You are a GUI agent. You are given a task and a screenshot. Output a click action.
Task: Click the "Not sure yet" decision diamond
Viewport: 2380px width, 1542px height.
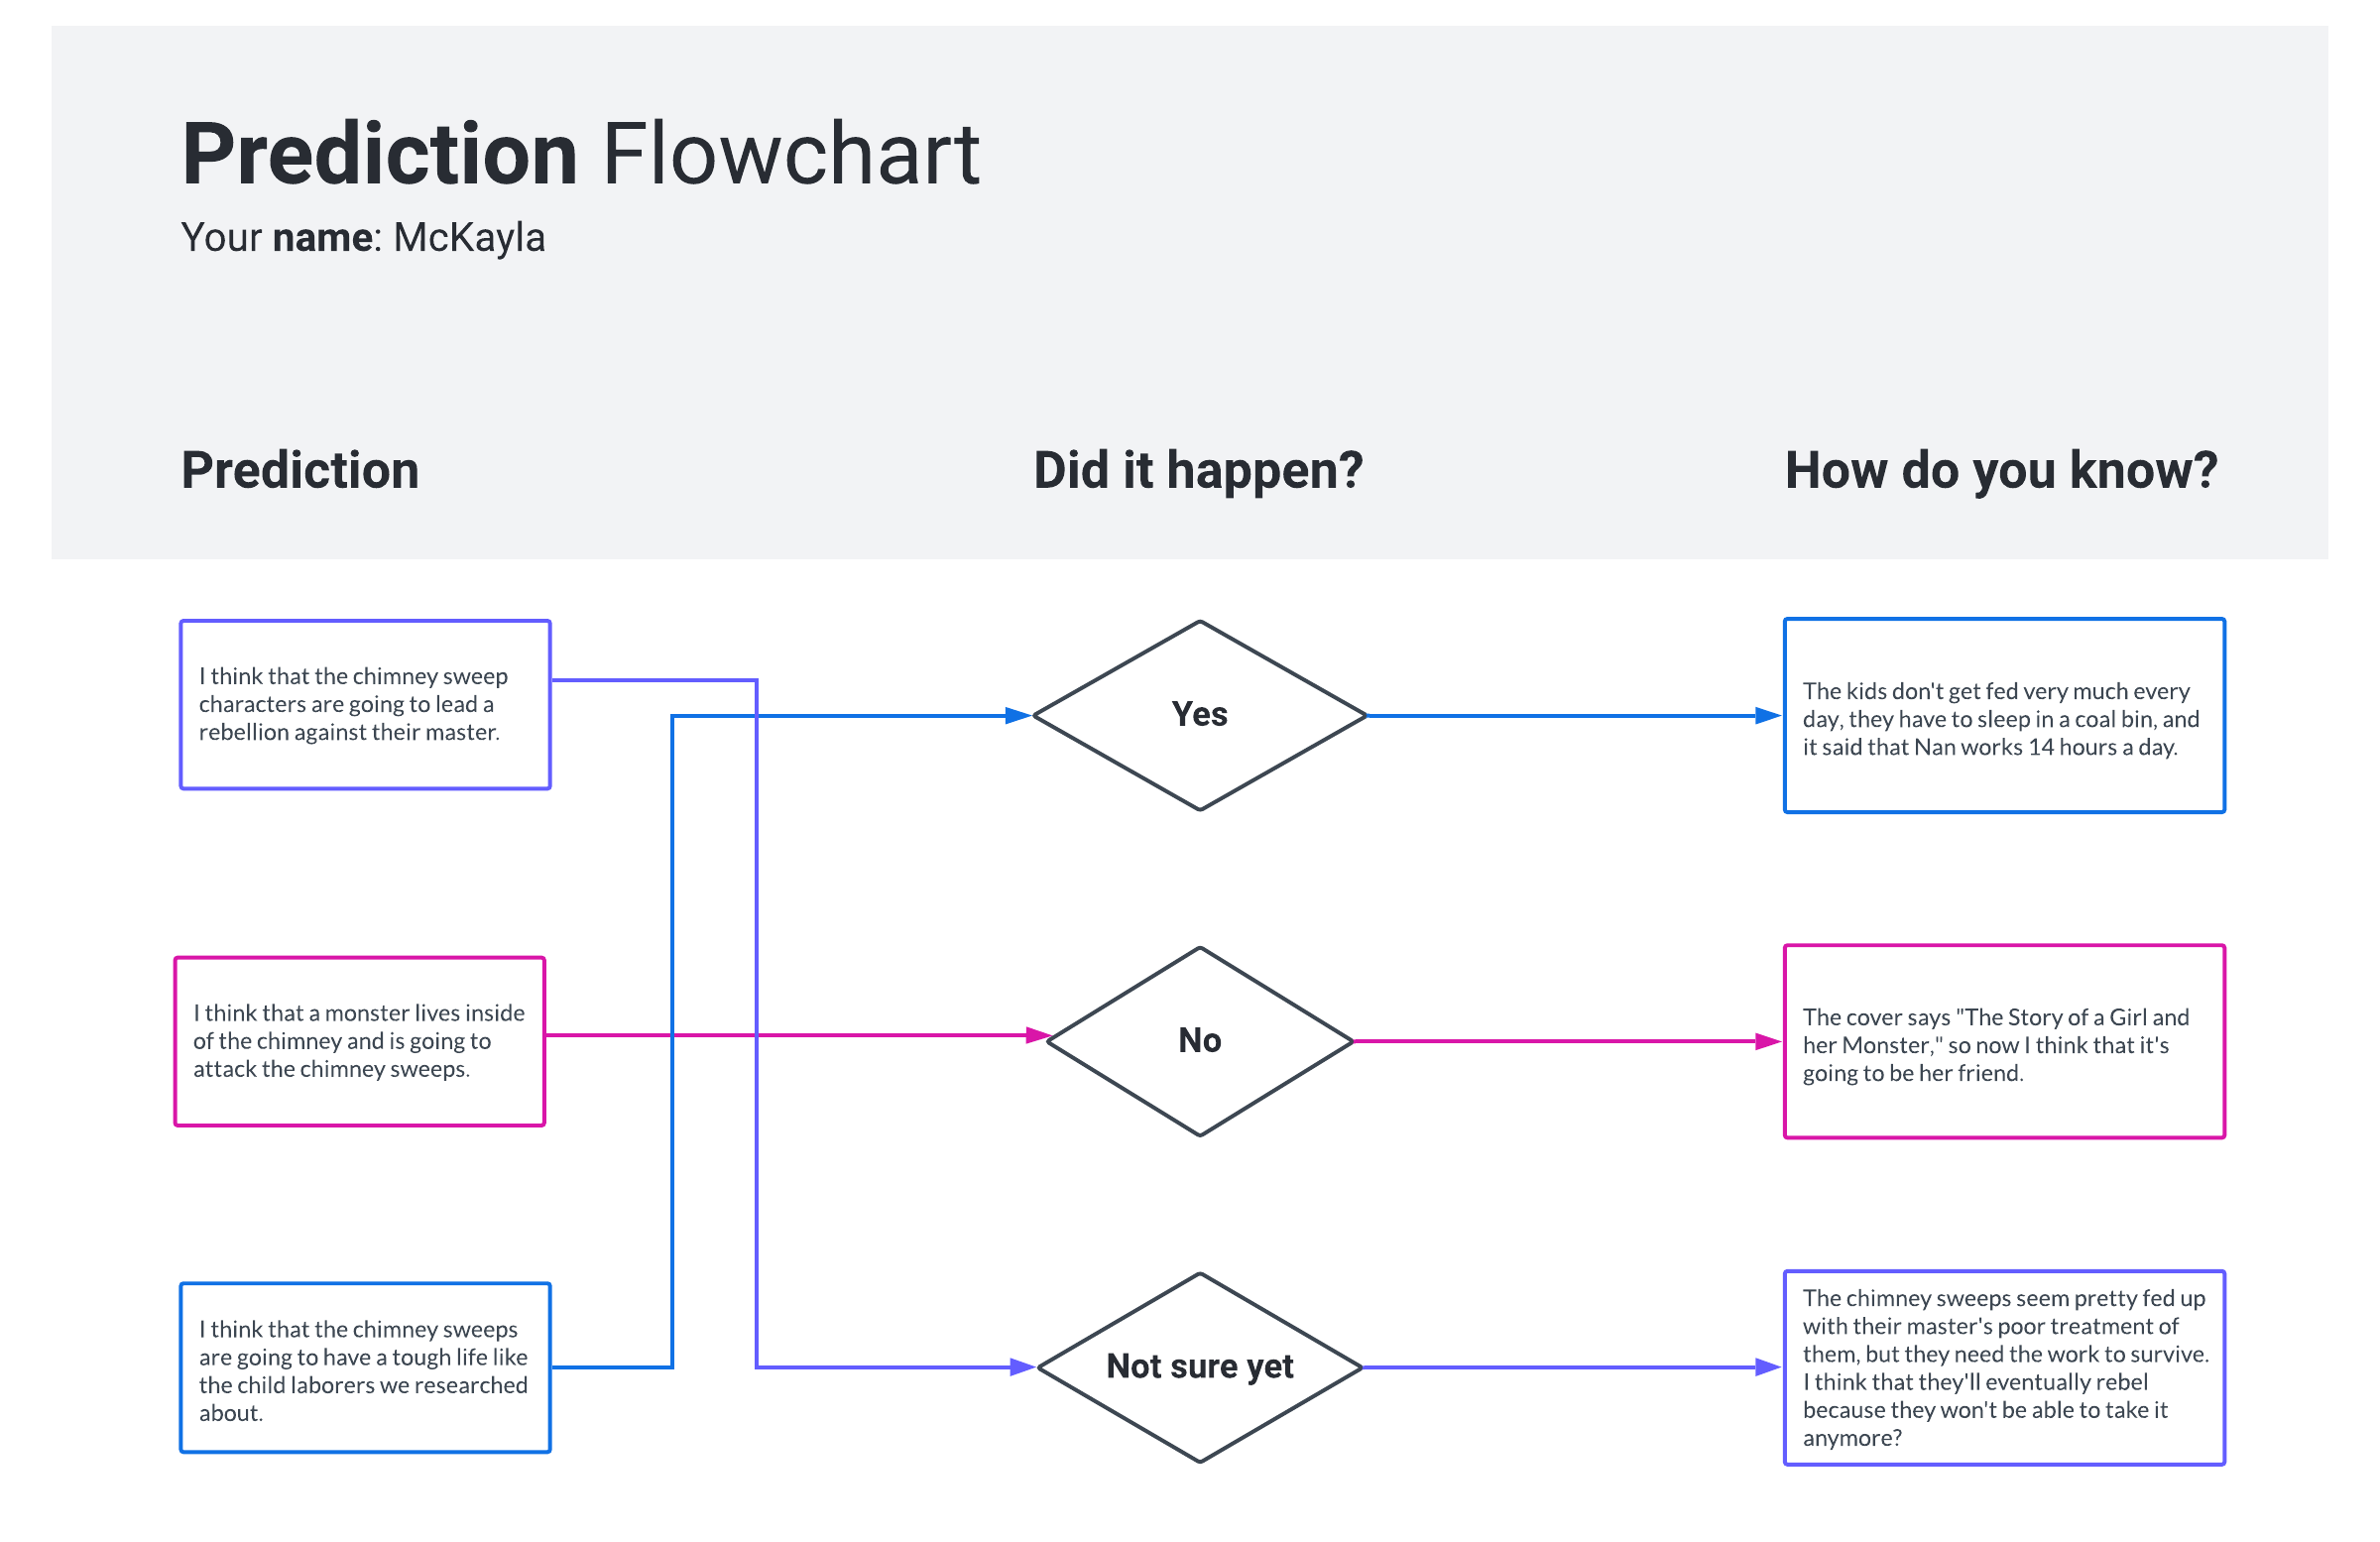tap(1199, 1367)
